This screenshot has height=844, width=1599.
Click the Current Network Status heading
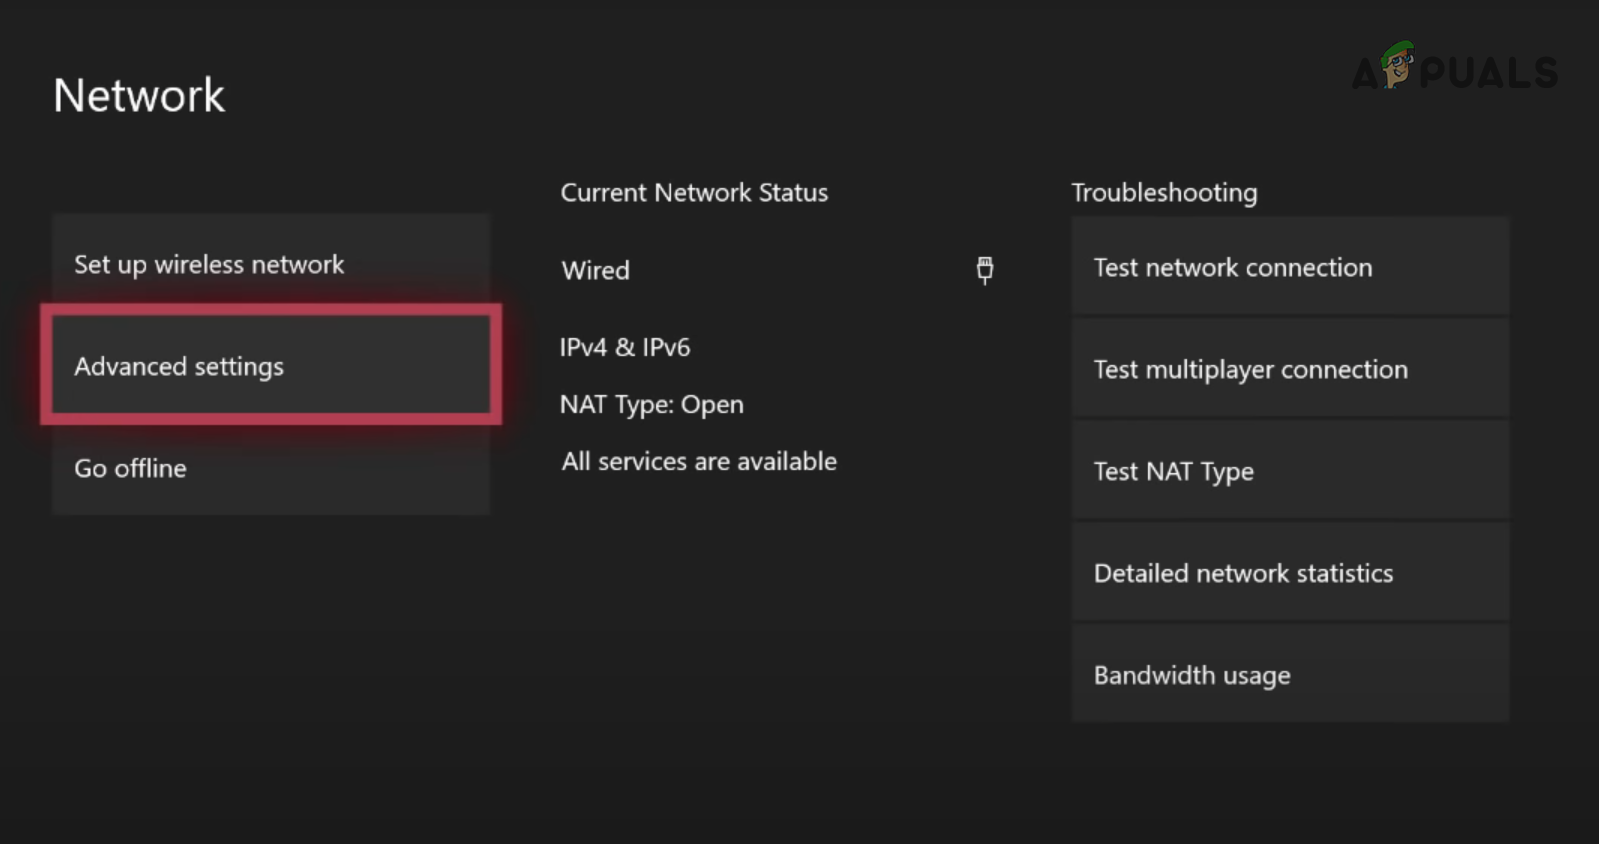point(694,192)
